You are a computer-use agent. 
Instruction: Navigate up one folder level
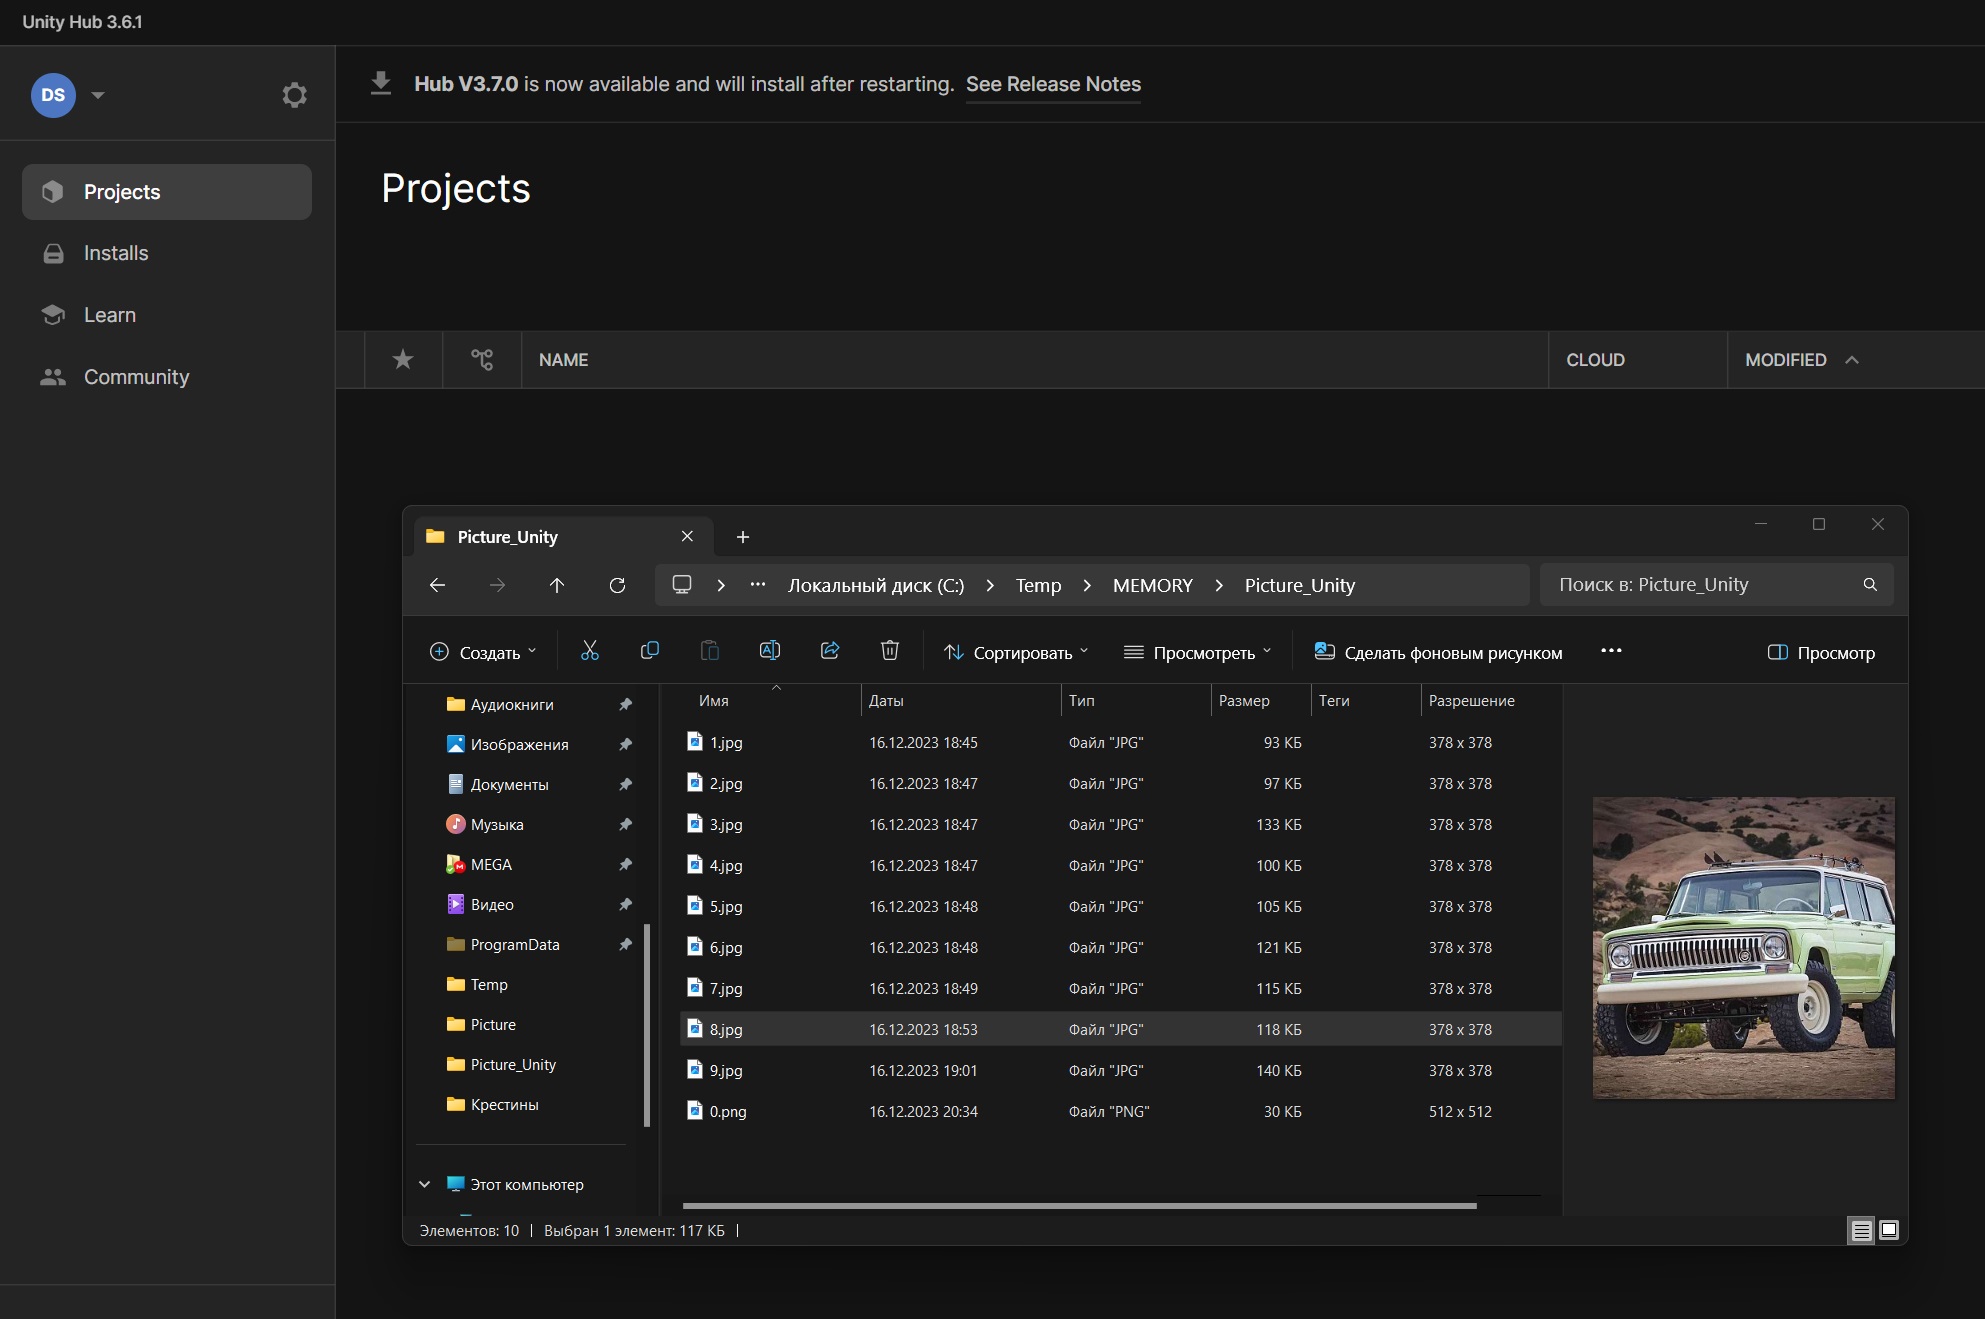pyautogui.click(x=557, y=585)
